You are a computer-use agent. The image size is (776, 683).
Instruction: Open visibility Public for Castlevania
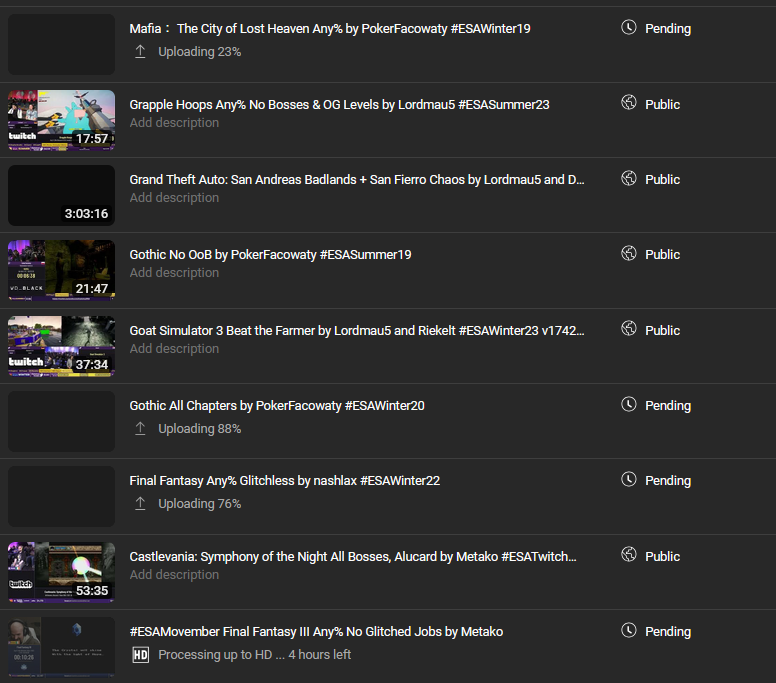[662, 557]
